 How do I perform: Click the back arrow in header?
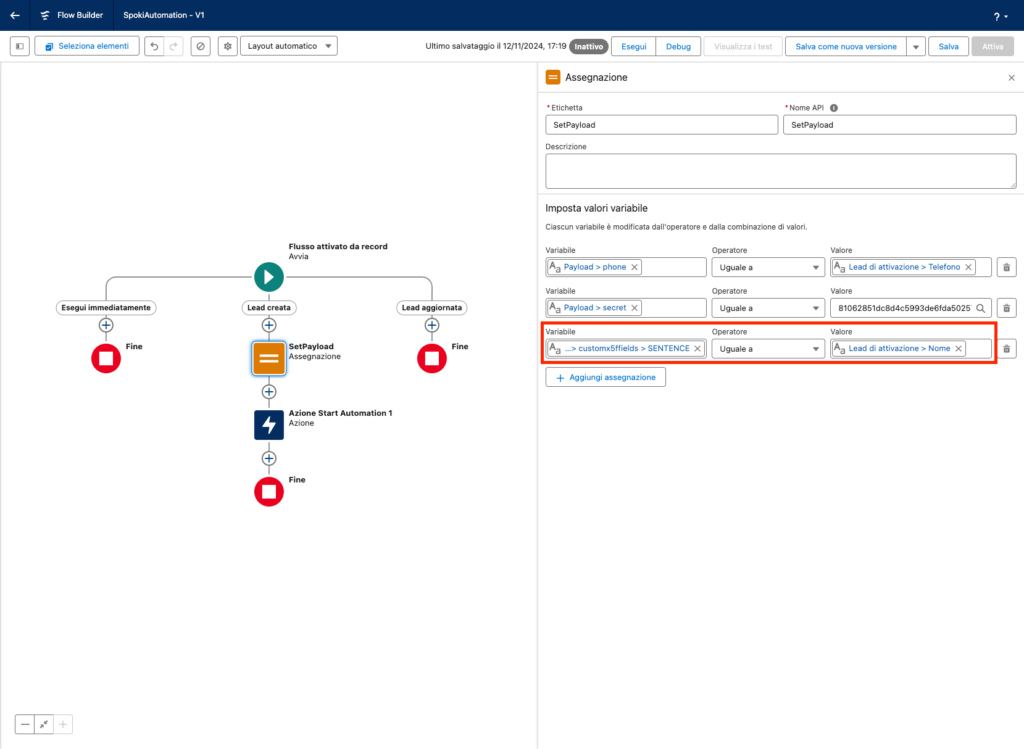click(x=15, y=15)
